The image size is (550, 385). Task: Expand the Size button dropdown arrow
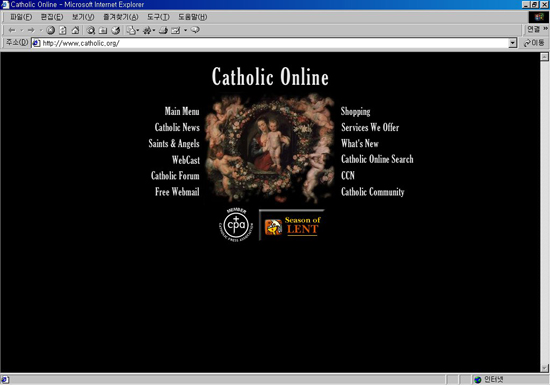tap(154, 31)
